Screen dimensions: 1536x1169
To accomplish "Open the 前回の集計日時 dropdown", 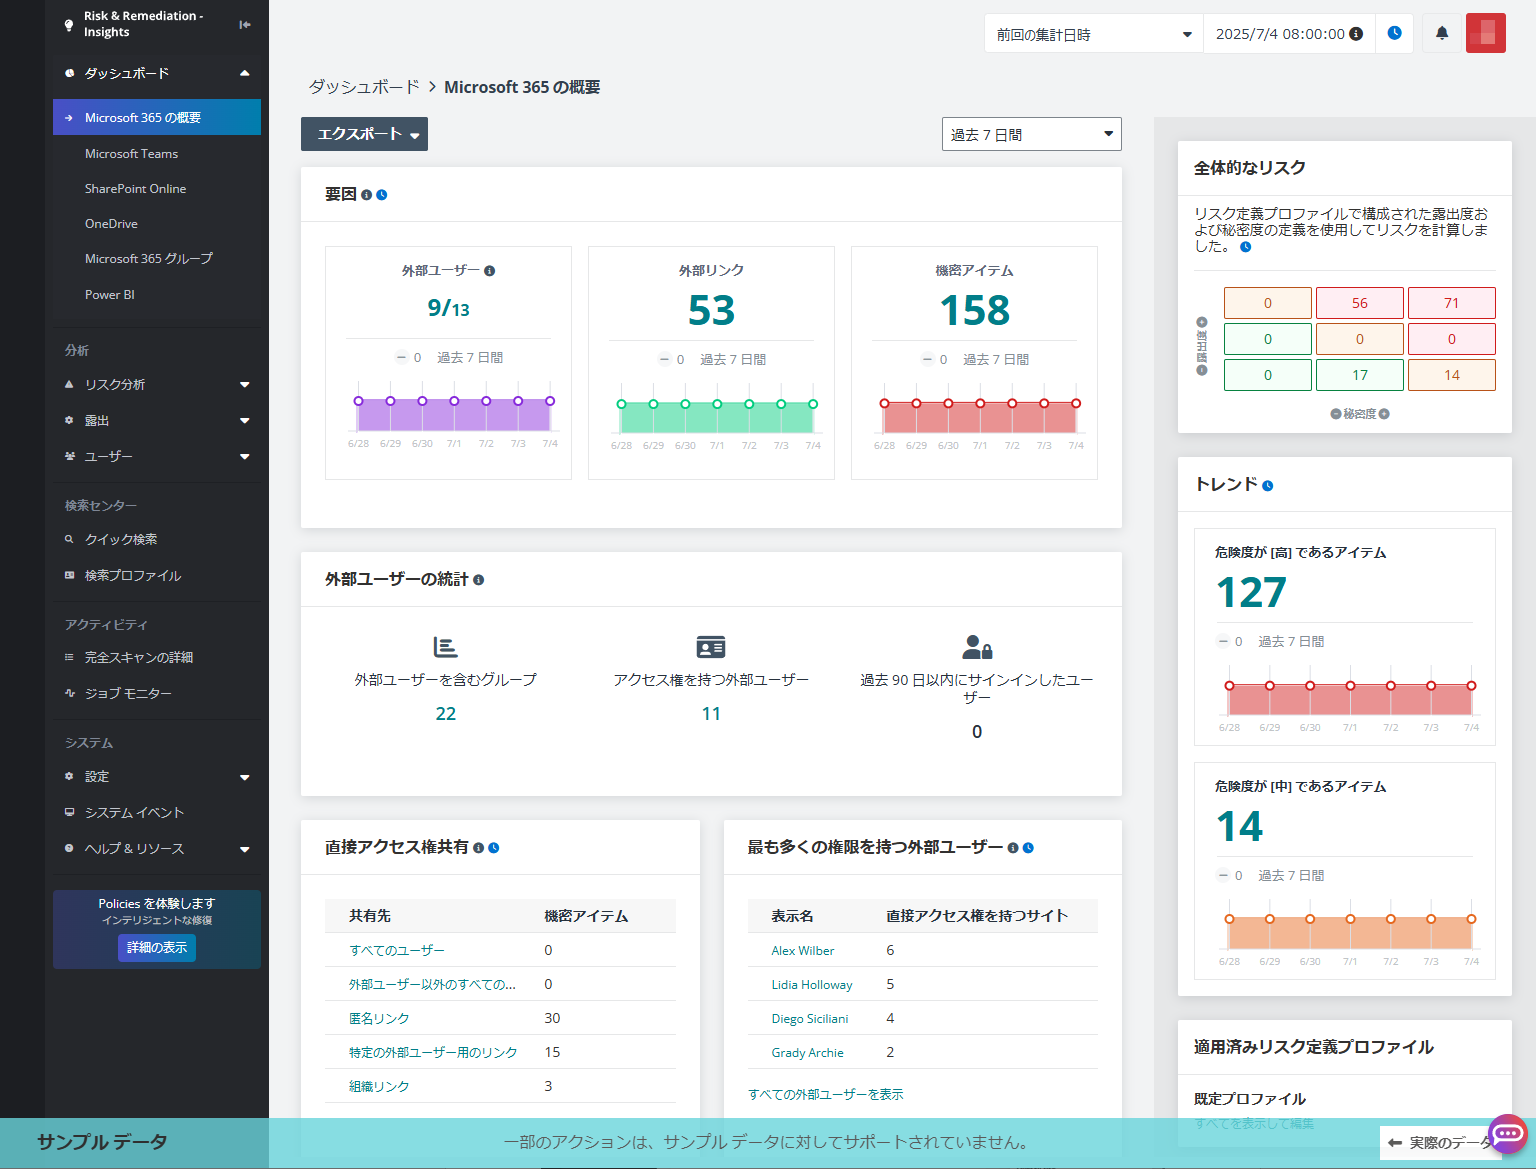I will coord(1094,34).
